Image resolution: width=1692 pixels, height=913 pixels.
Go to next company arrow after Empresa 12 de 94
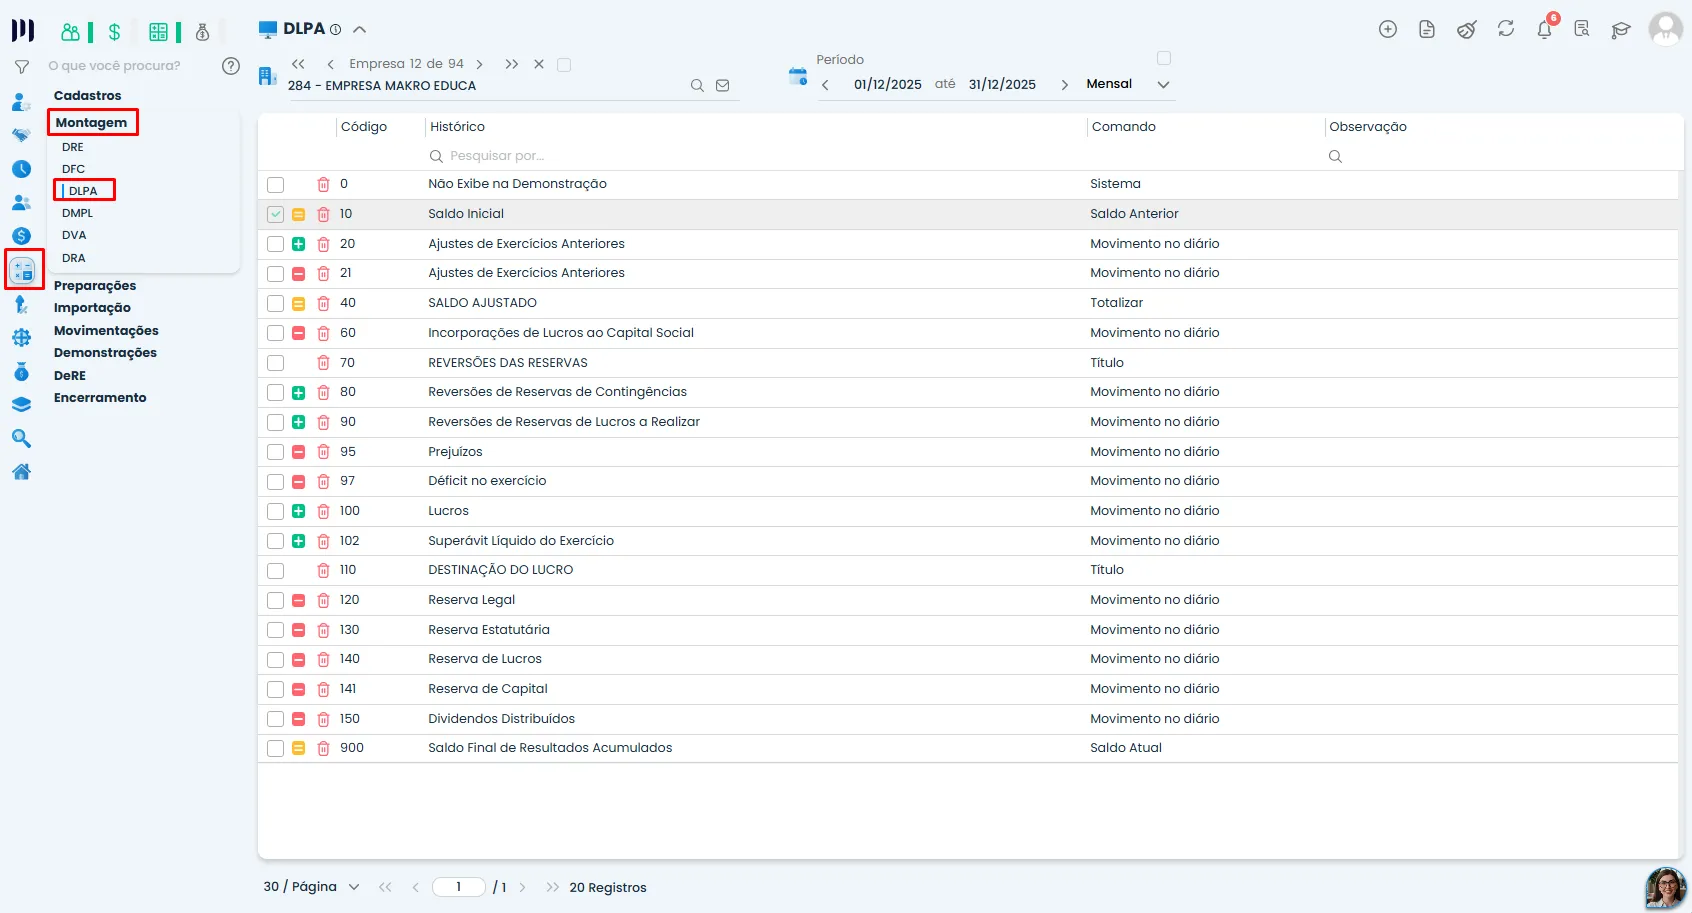click(x=480, y=64)
